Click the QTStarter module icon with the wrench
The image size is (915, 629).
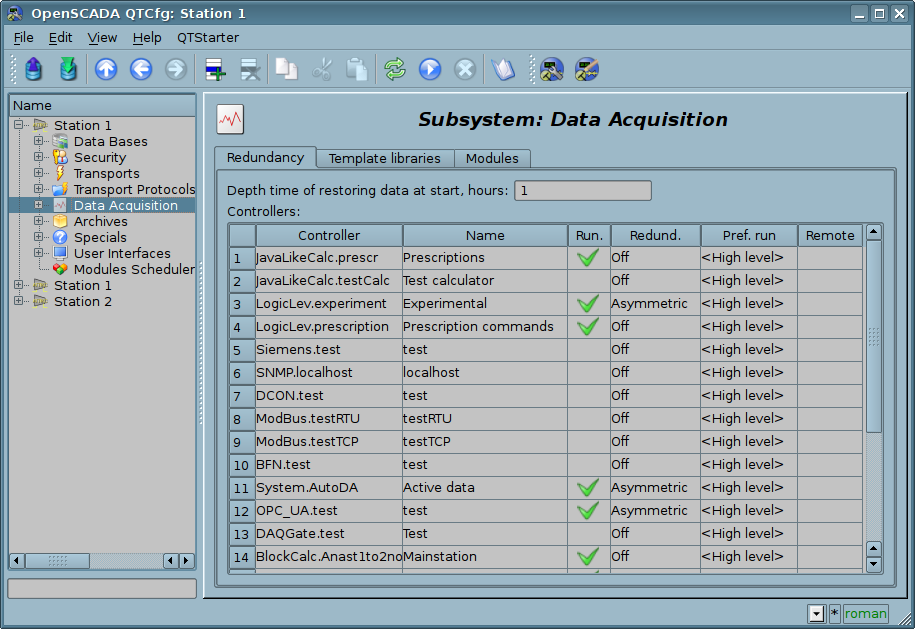pos(551,69)
